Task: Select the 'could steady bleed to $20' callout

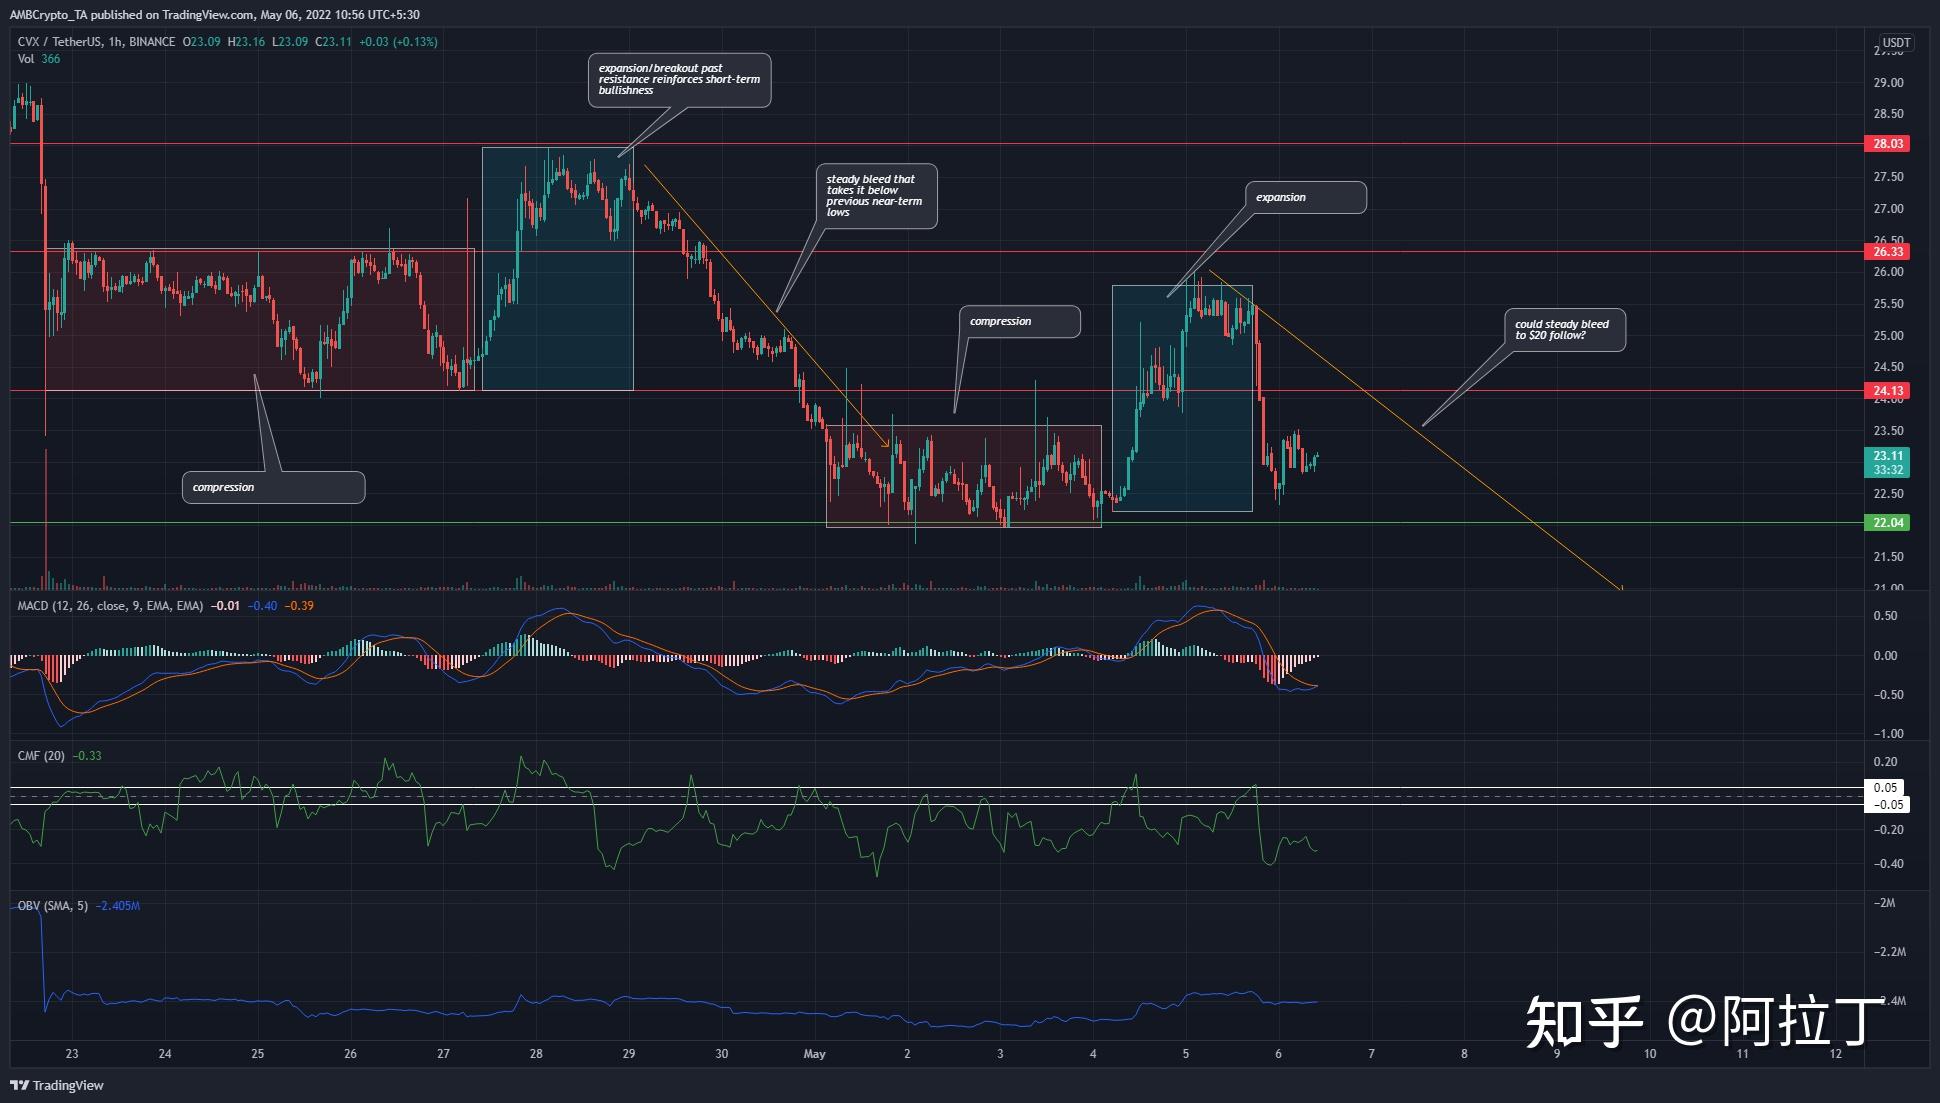Action: coord(1565,330)
